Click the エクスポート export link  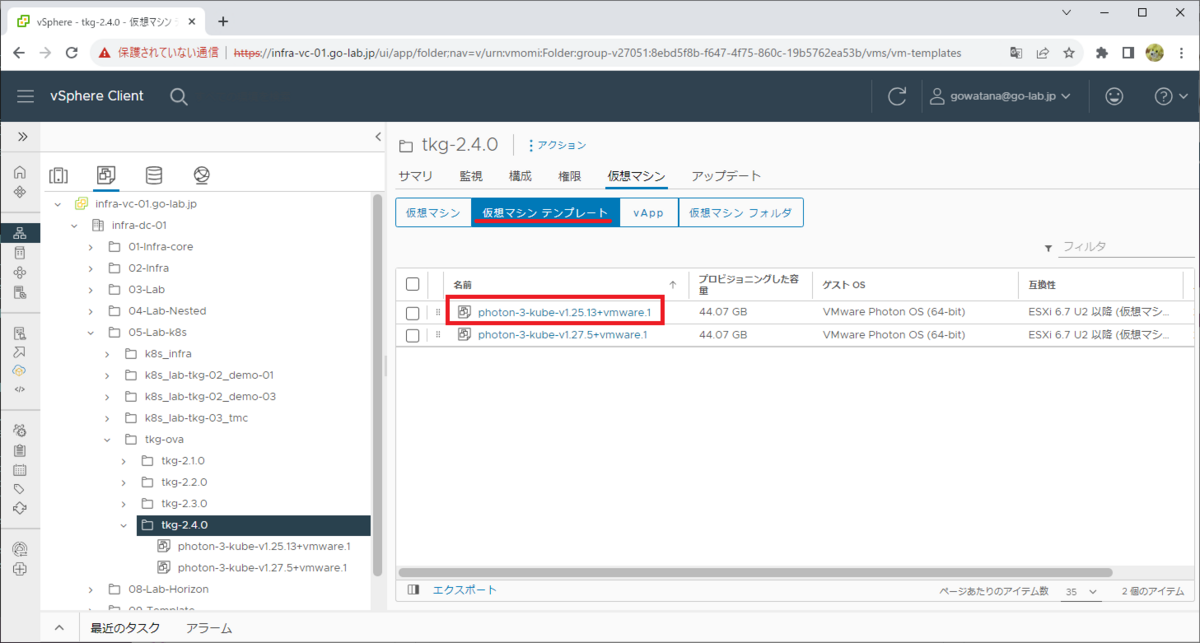464,590
